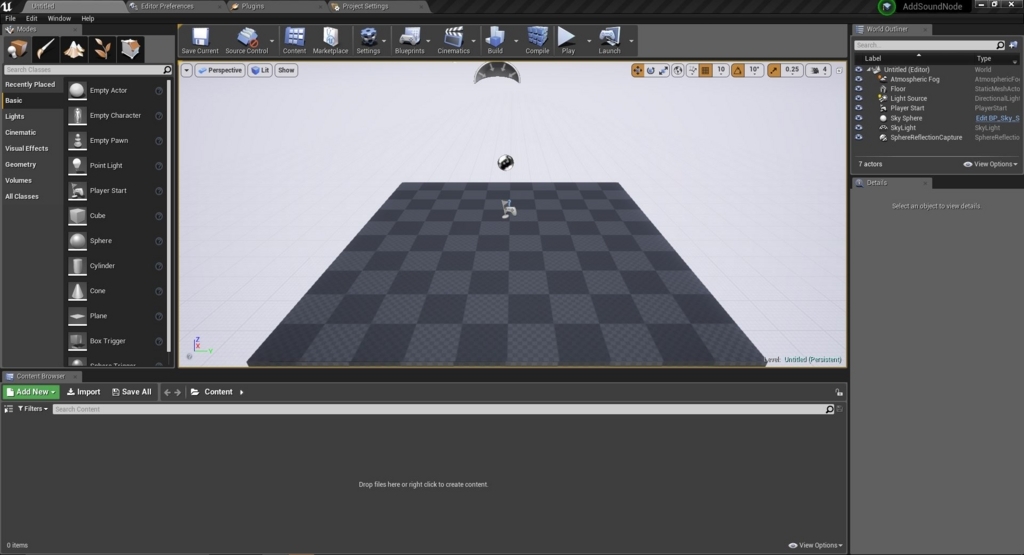Select the Paint mode brush icon
Screen dimensions: 1024x555
click(x=45, y=49)
